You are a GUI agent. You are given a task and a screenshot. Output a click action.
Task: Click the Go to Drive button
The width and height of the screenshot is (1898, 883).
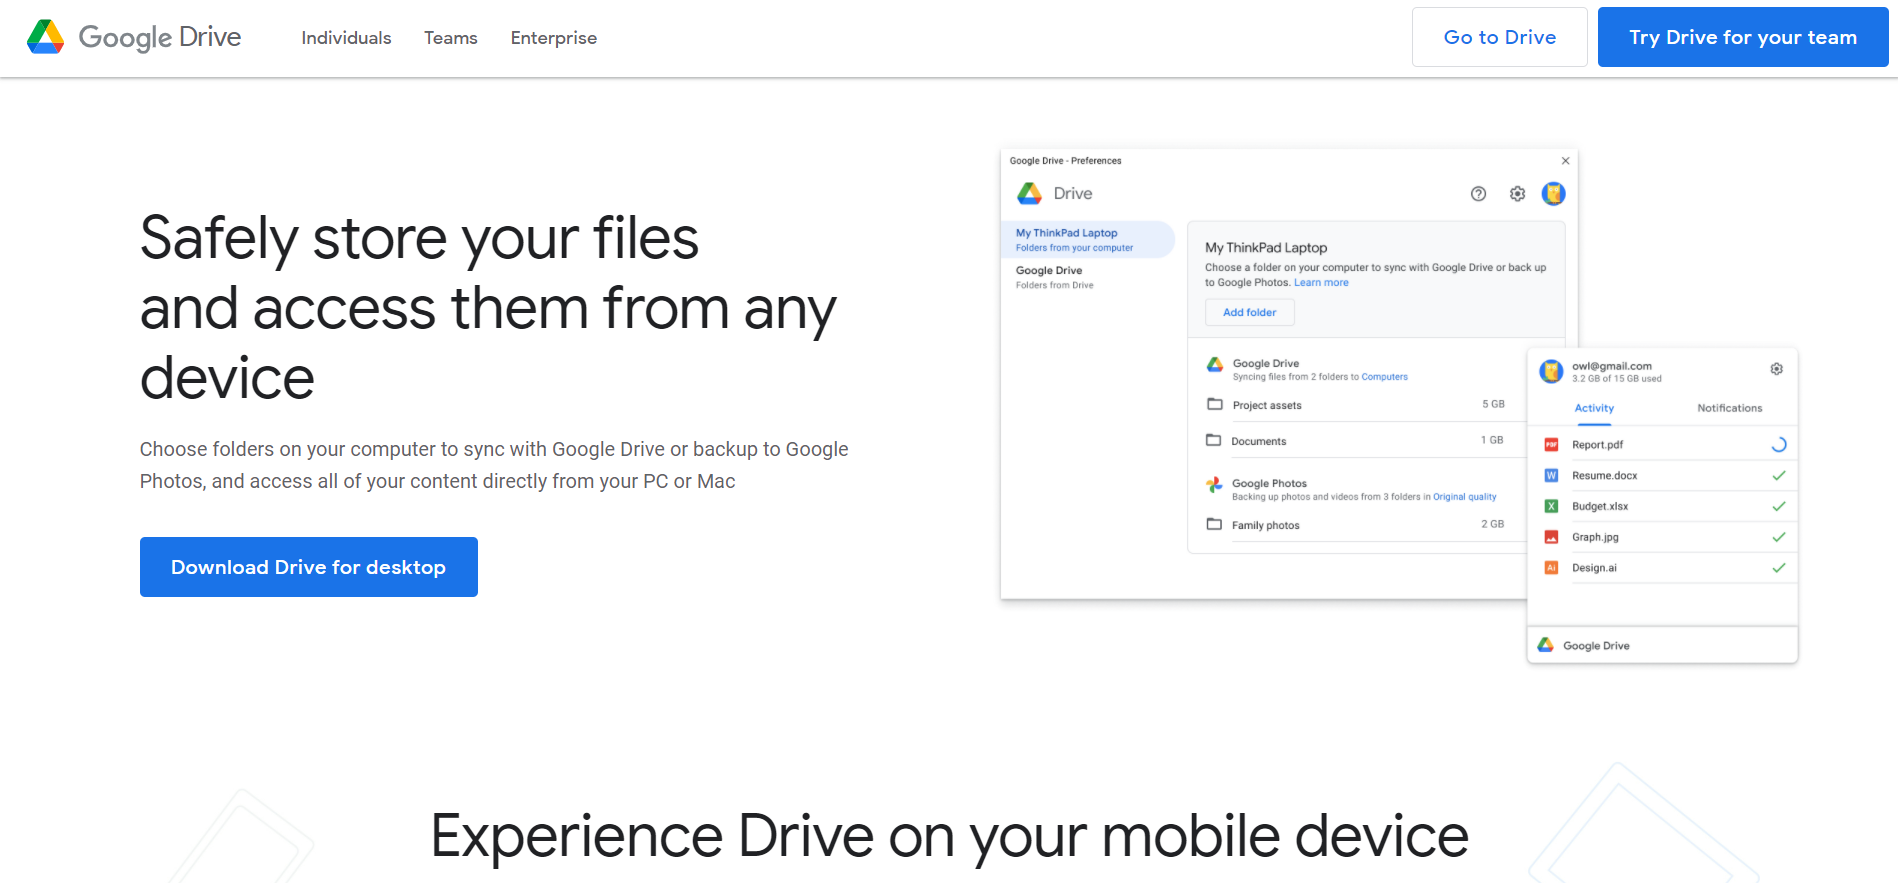coord(1499,37)
